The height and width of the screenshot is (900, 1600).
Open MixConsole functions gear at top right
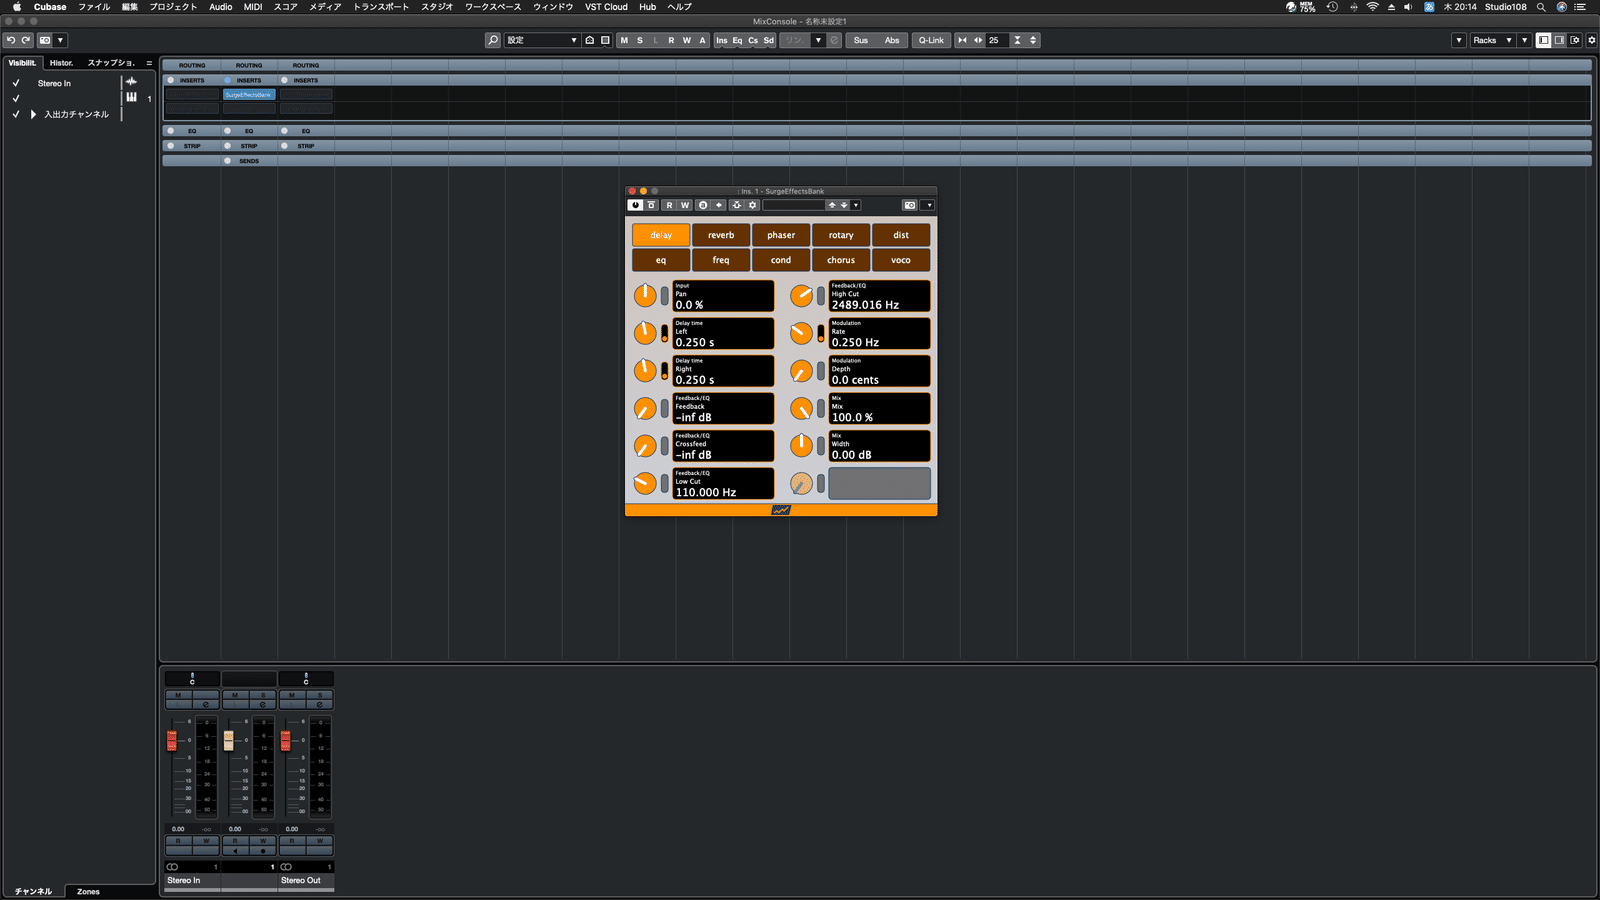[1592, 40]
